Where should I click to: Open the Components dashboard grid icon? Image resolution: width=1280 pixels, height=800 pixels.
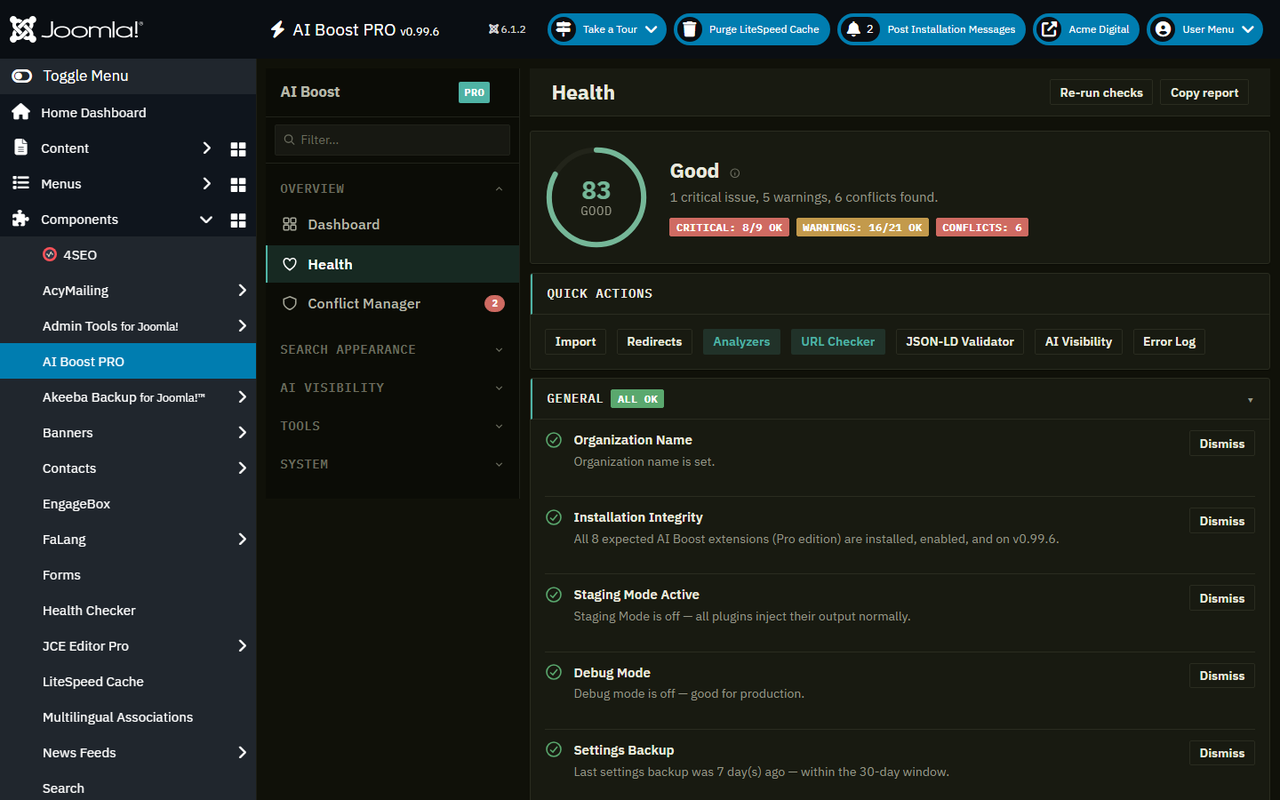(238, 220)
